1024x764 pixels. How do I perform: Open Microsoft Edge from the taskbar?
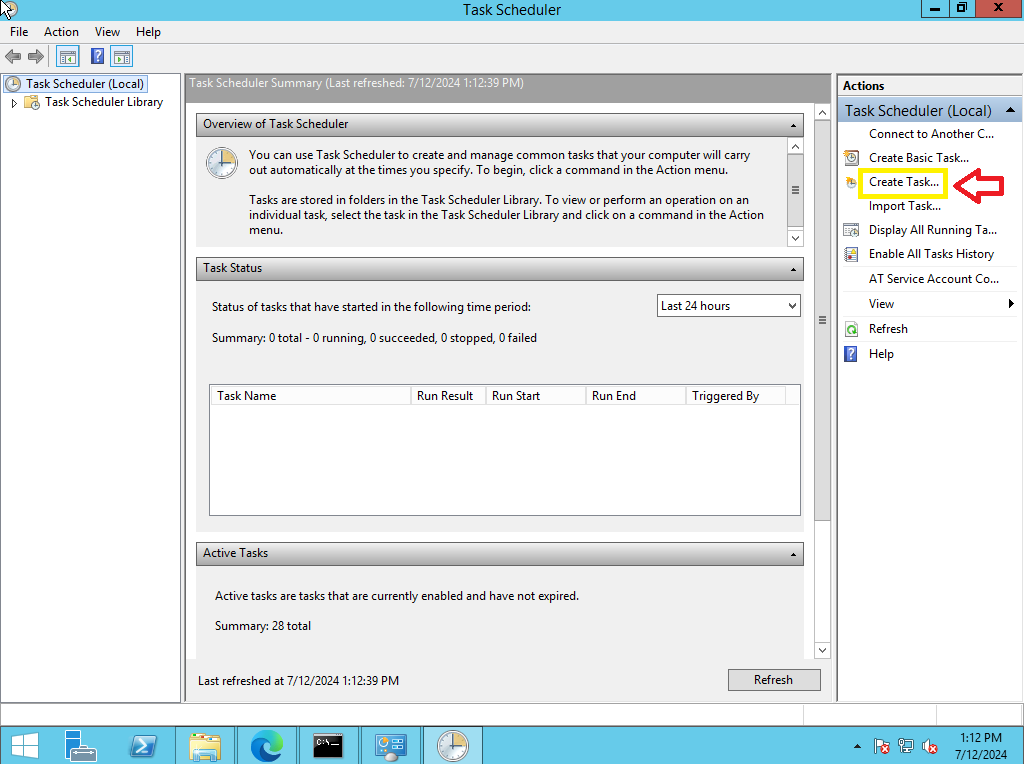coord(267,745)
